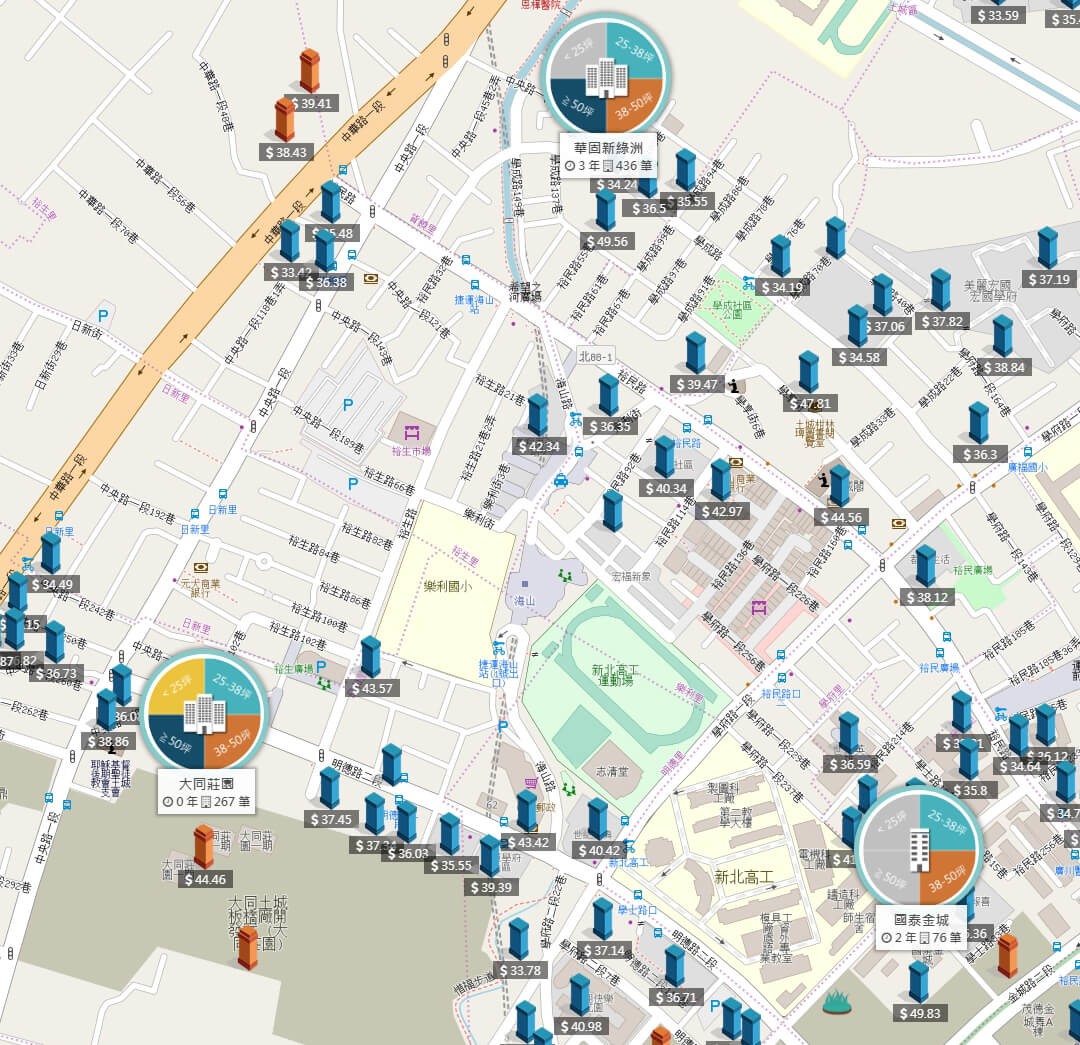Click the $40.34 price label
The image size is (1080, 1045).
click(x=665, y=488)
